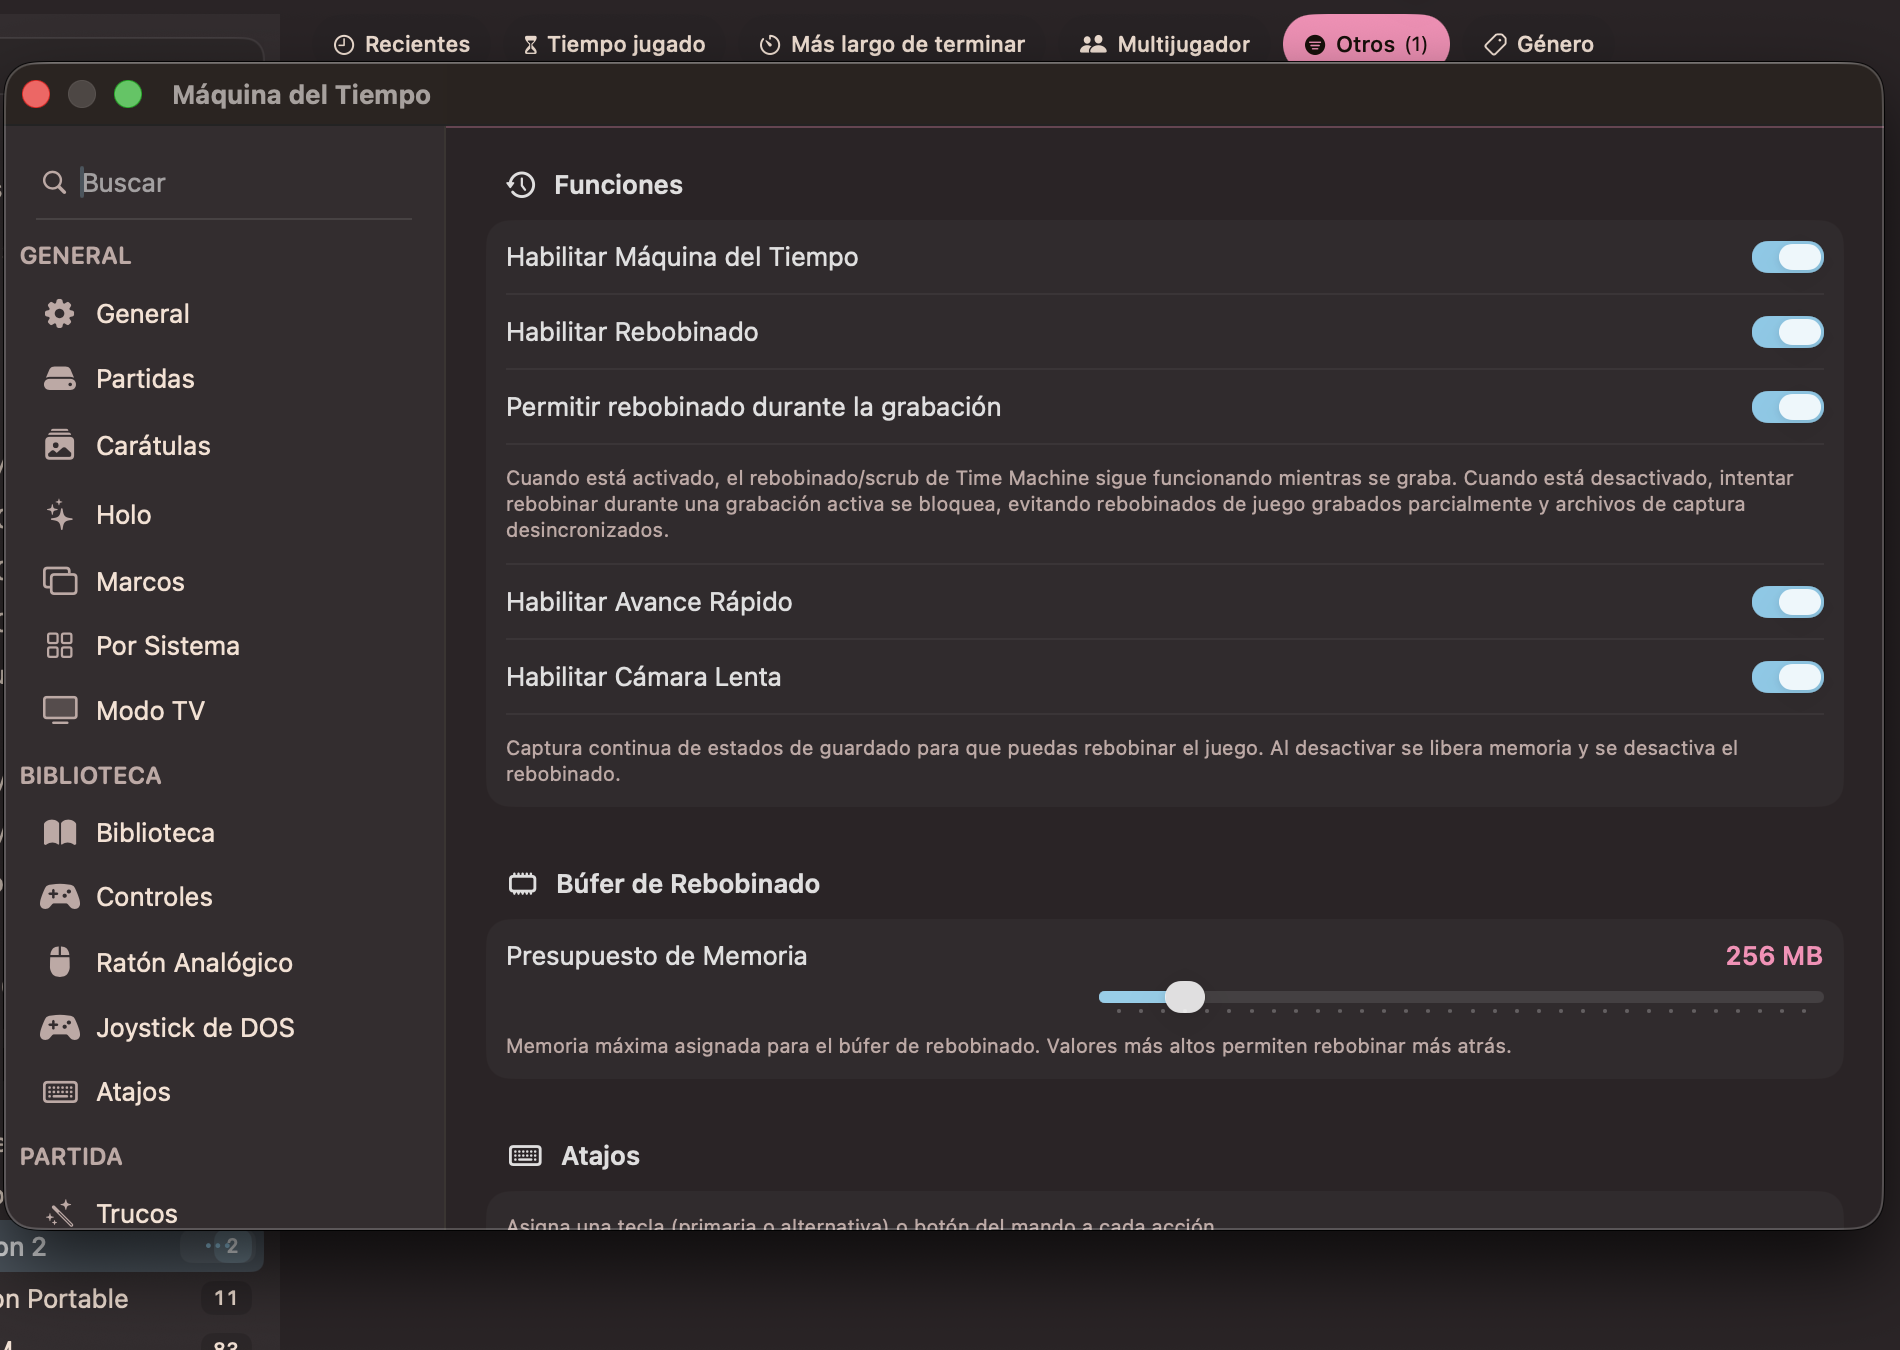
Task: Open the Género filter tab
Action: [x=1539, y=44]
